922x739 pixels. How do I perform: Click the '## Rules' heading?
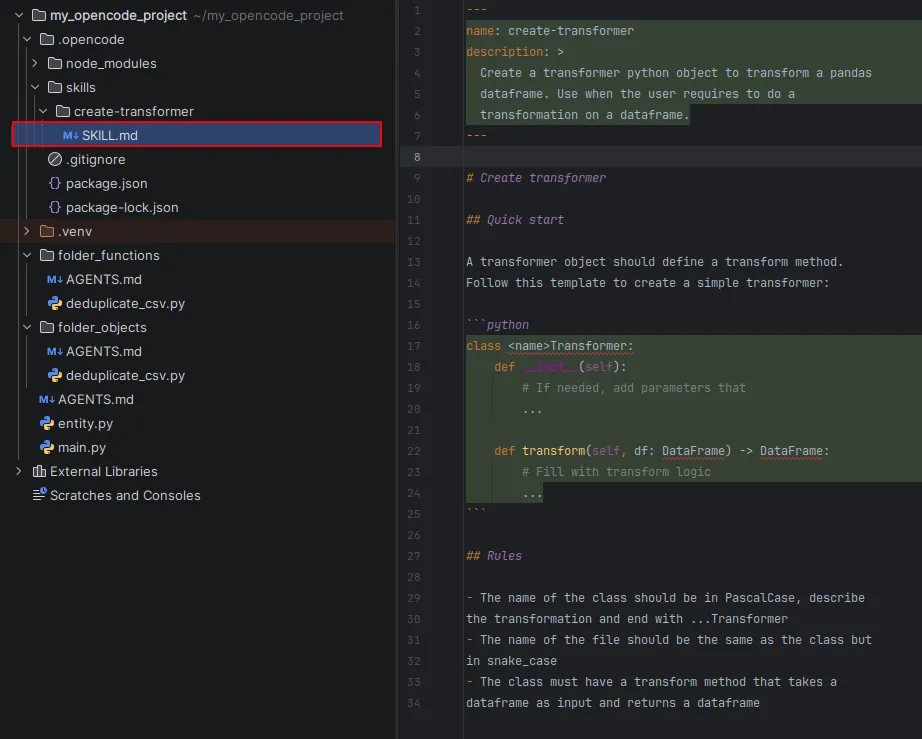click(x=494, y=556)
